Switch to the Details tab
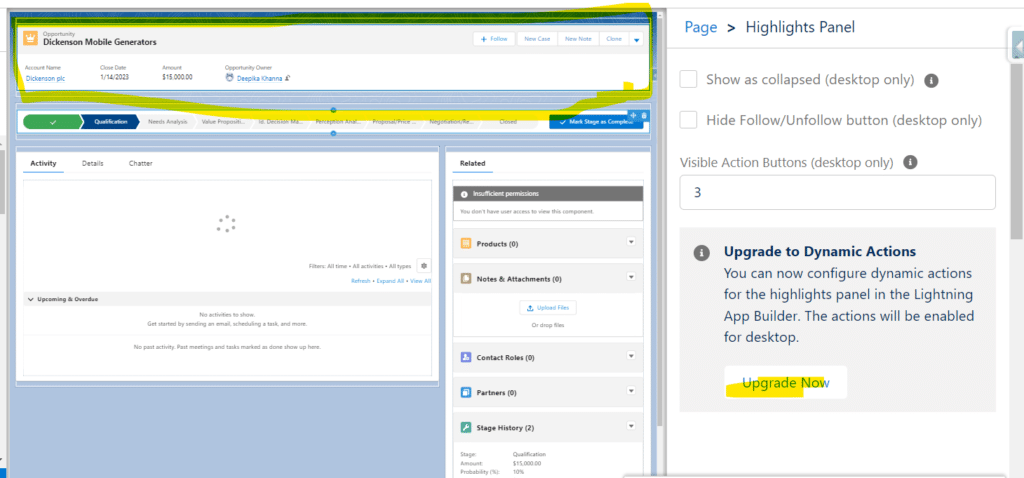The width and height of the screenshot is (1024, 478). pyautogui.click(x=93, y=162)
